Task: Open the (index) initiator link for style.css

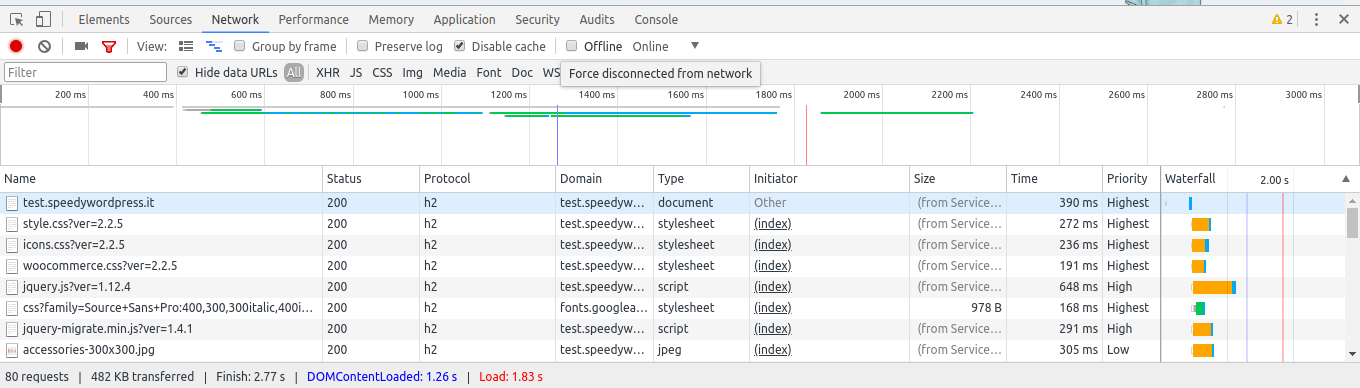Action: pos(772,223)
